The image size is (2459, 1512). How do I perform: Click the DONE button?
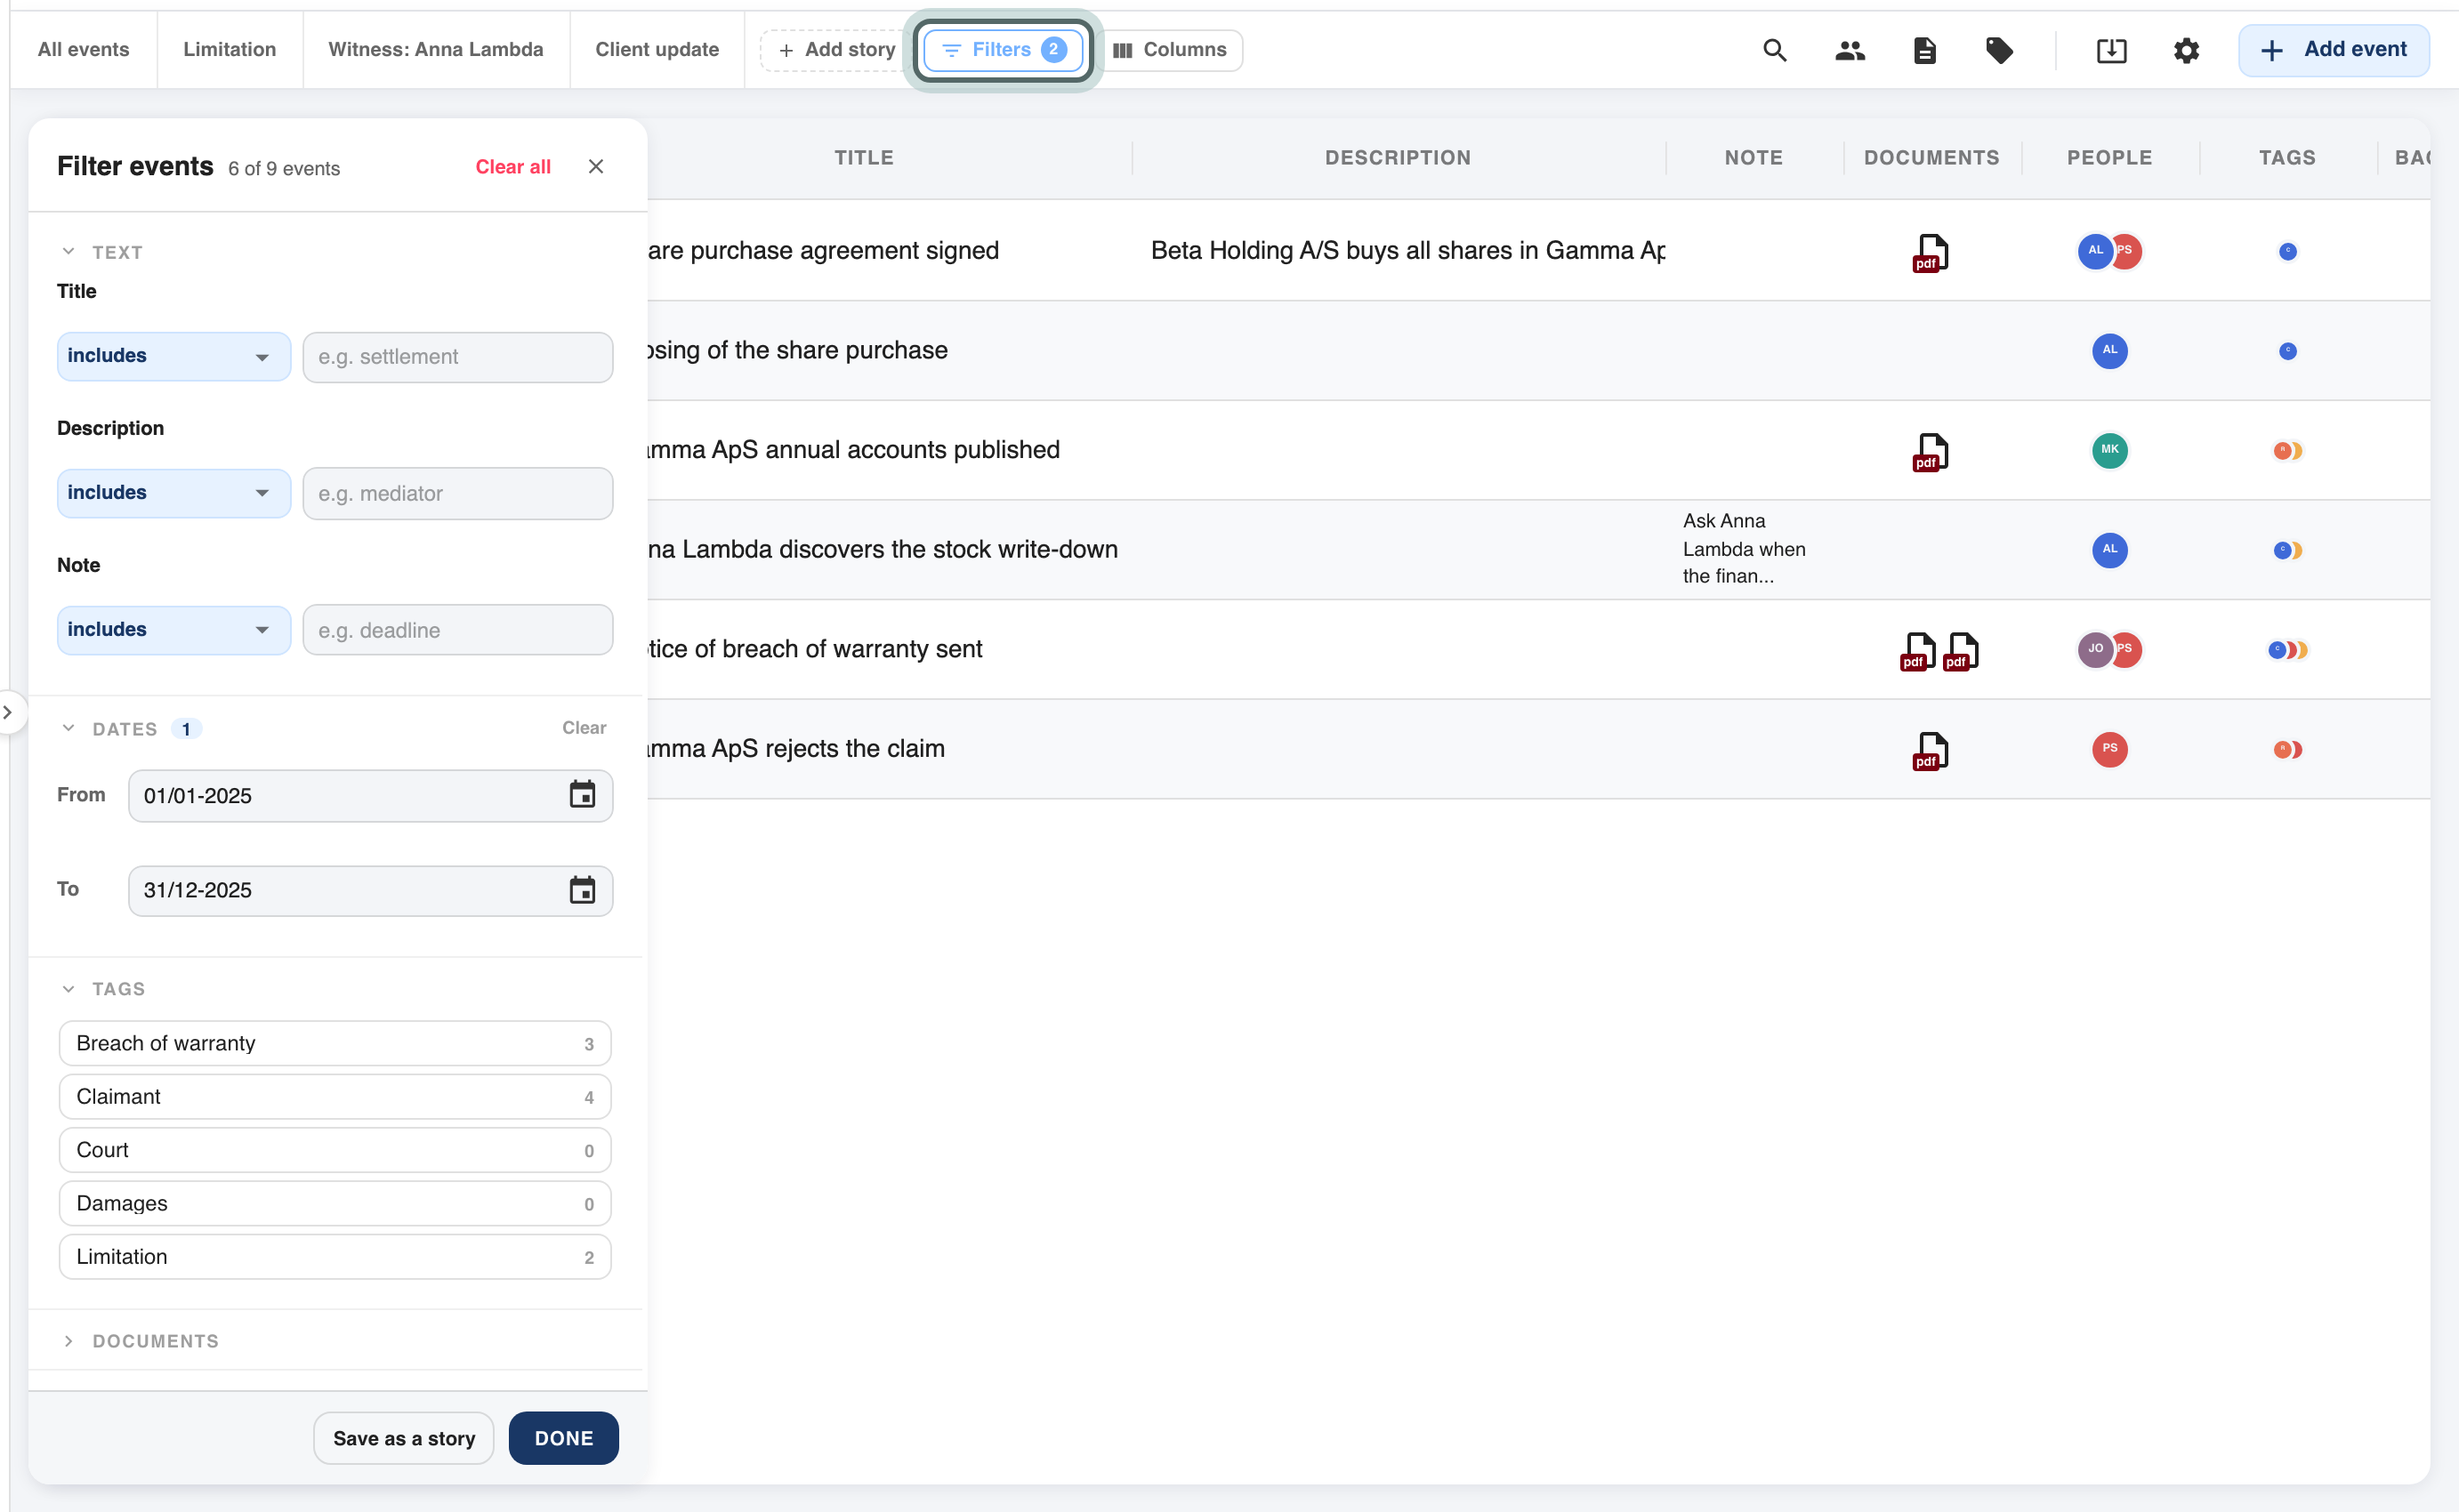click(563, 1438)
